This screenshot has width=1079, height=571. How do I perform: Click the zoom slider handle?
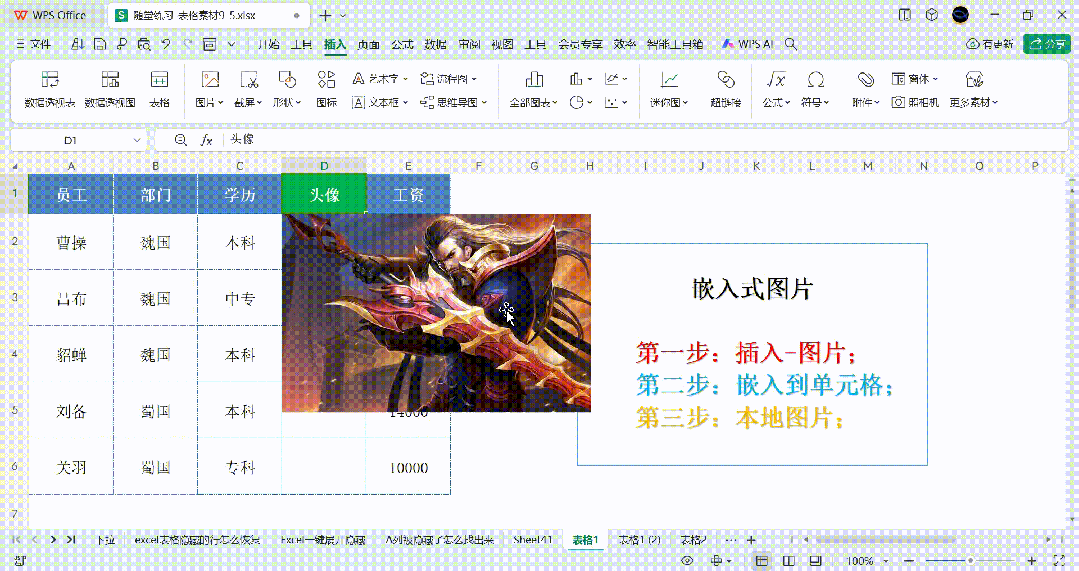[970, 561]
